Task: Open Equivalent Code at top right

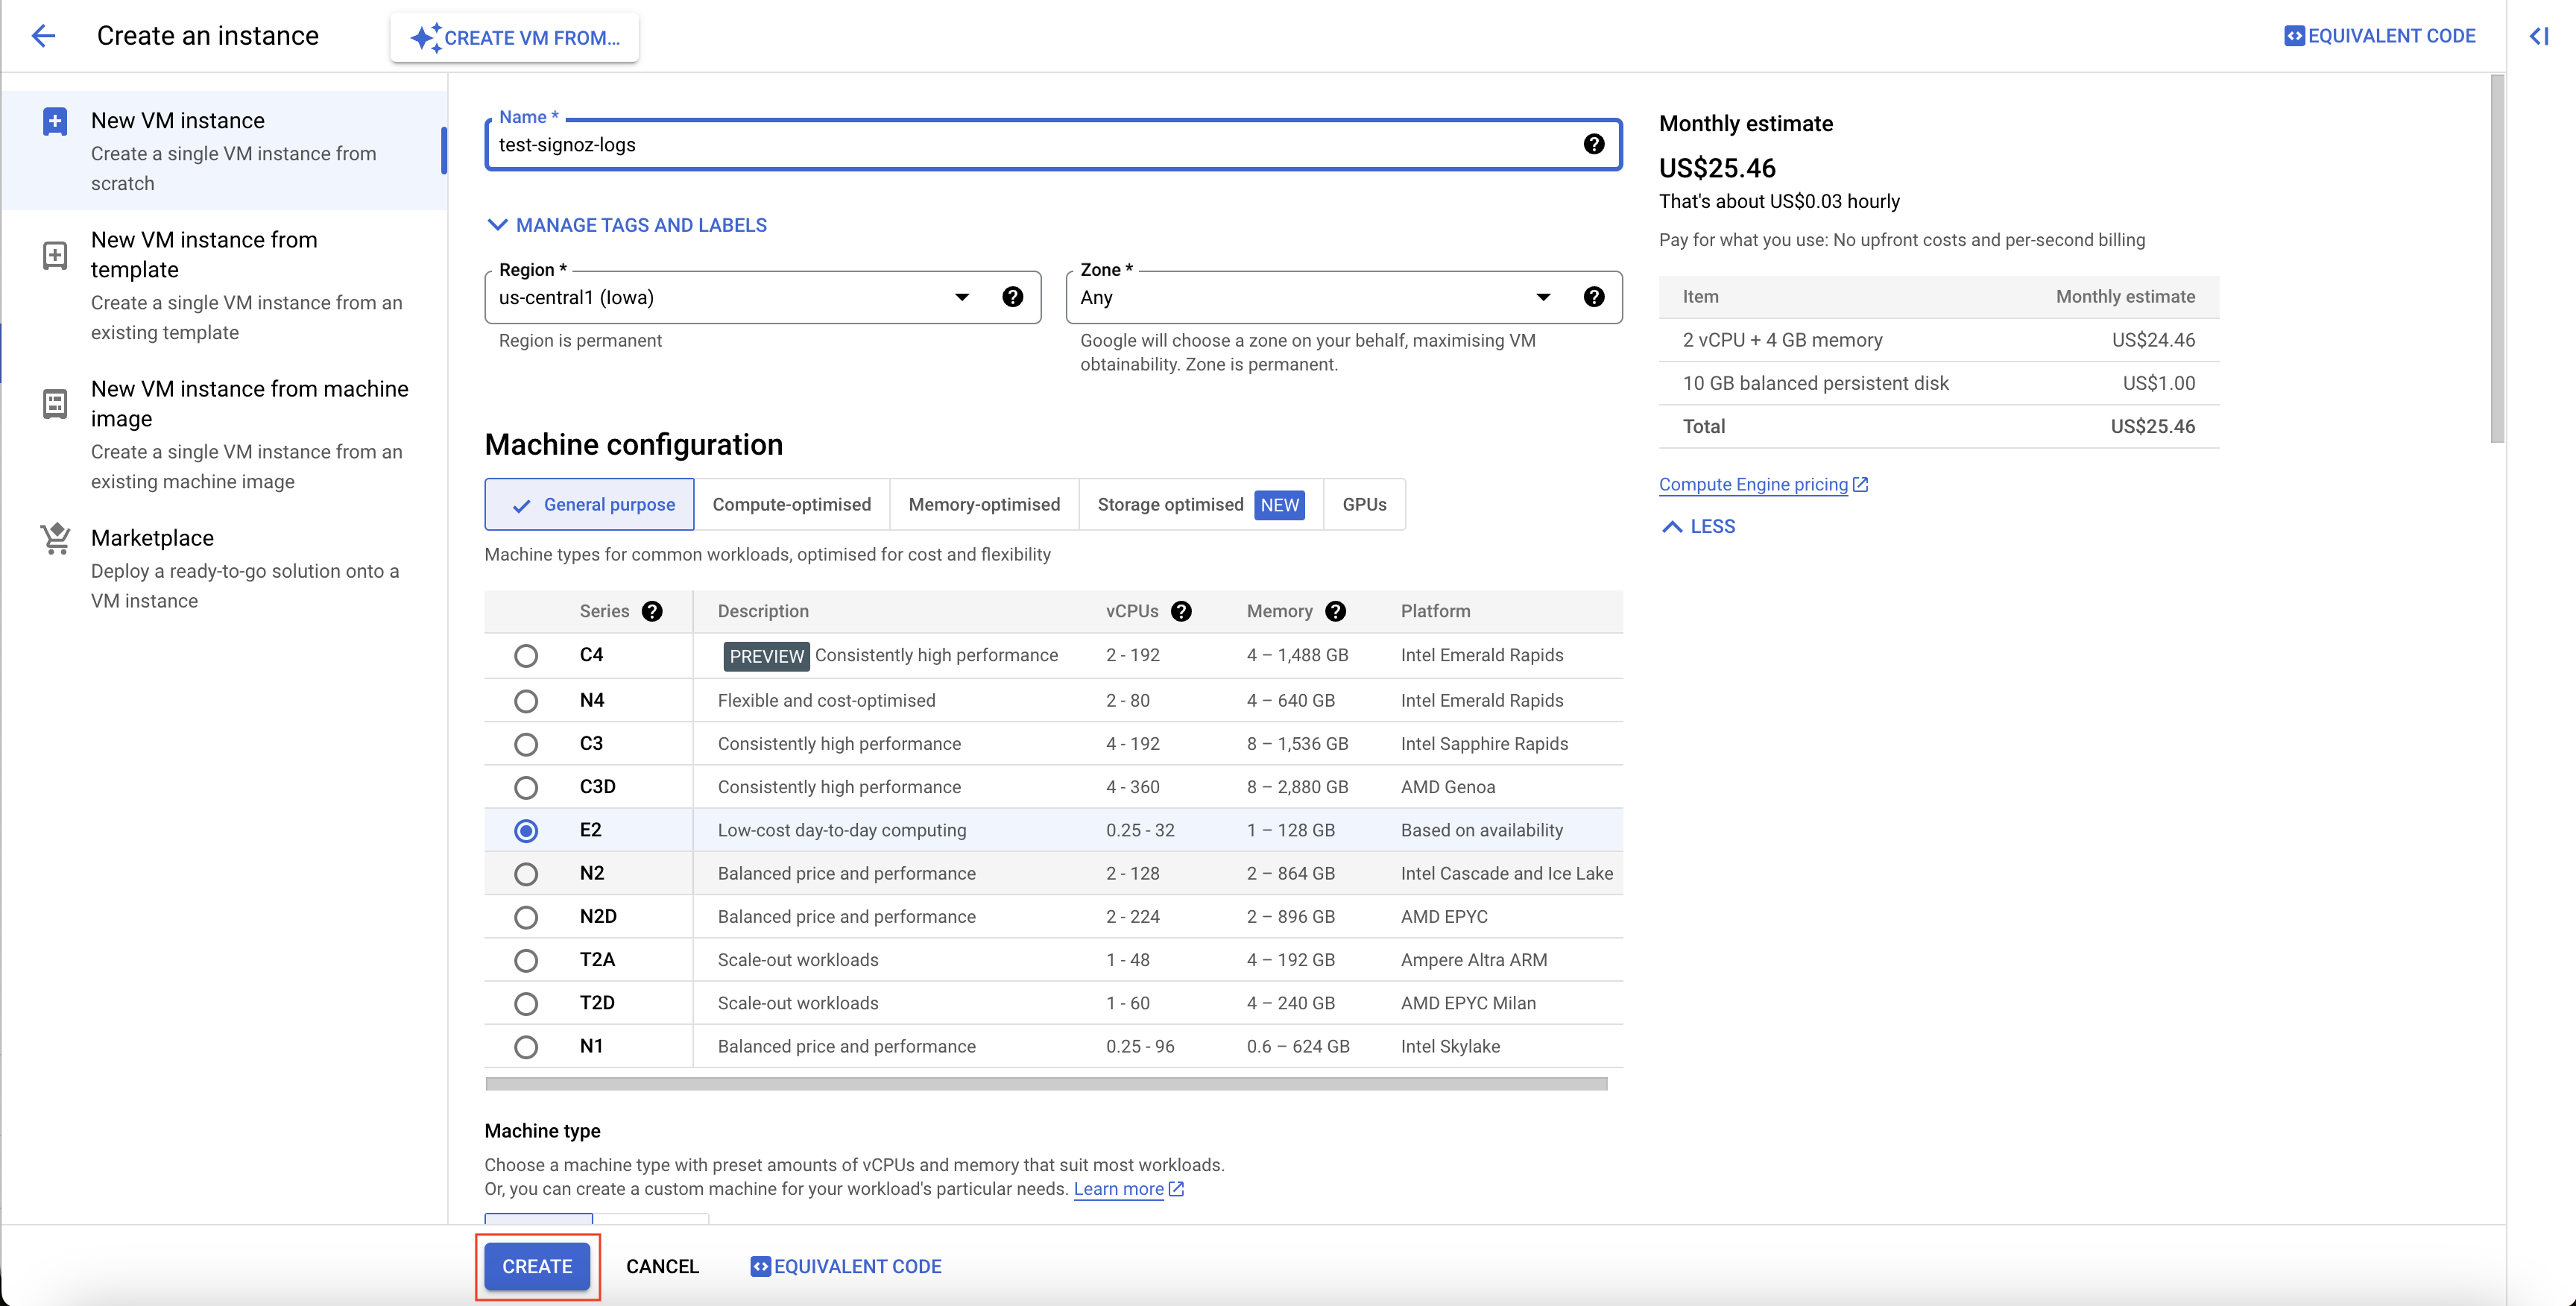Action: (x=2379, y=36)
